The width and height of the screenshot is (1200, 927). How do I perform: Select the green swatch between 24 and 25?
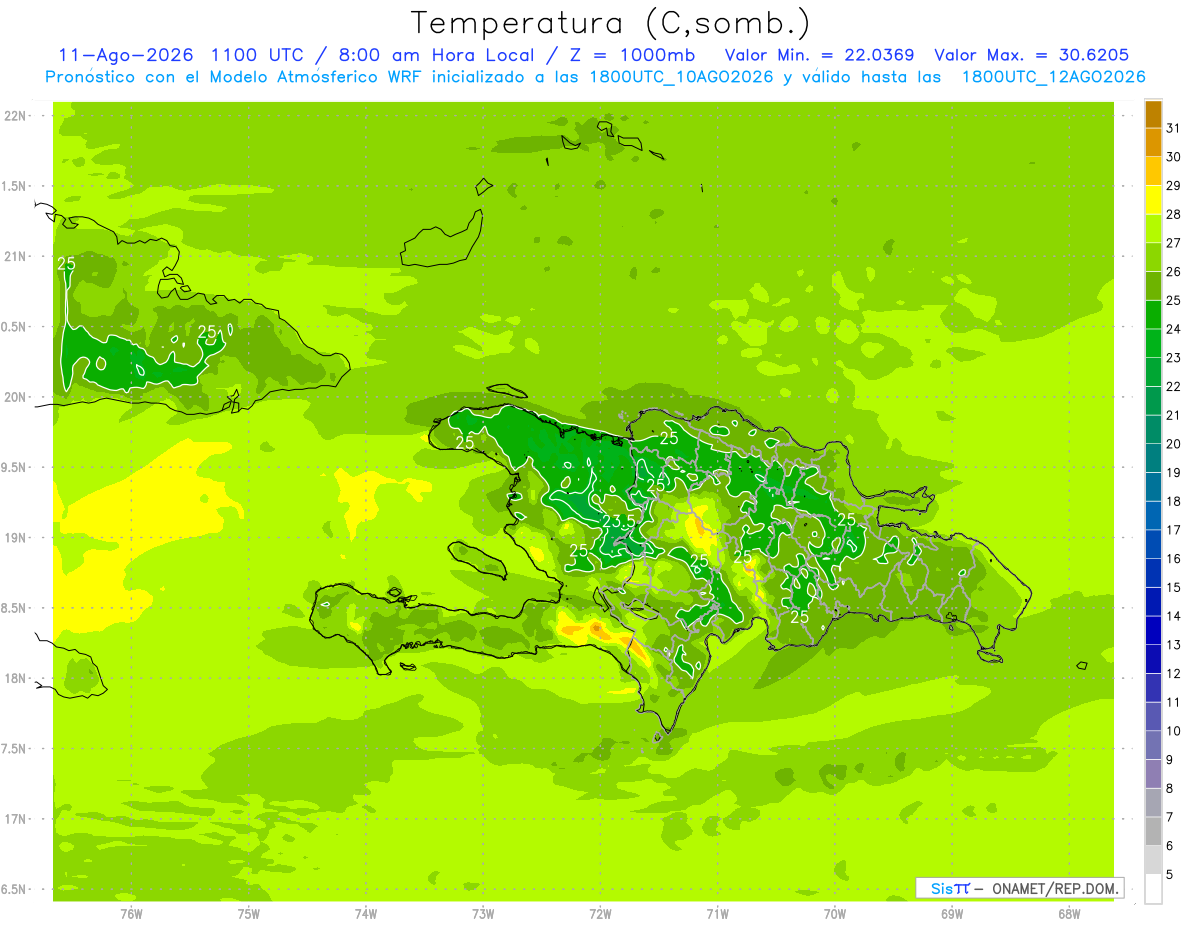[x=1153, y=315]
